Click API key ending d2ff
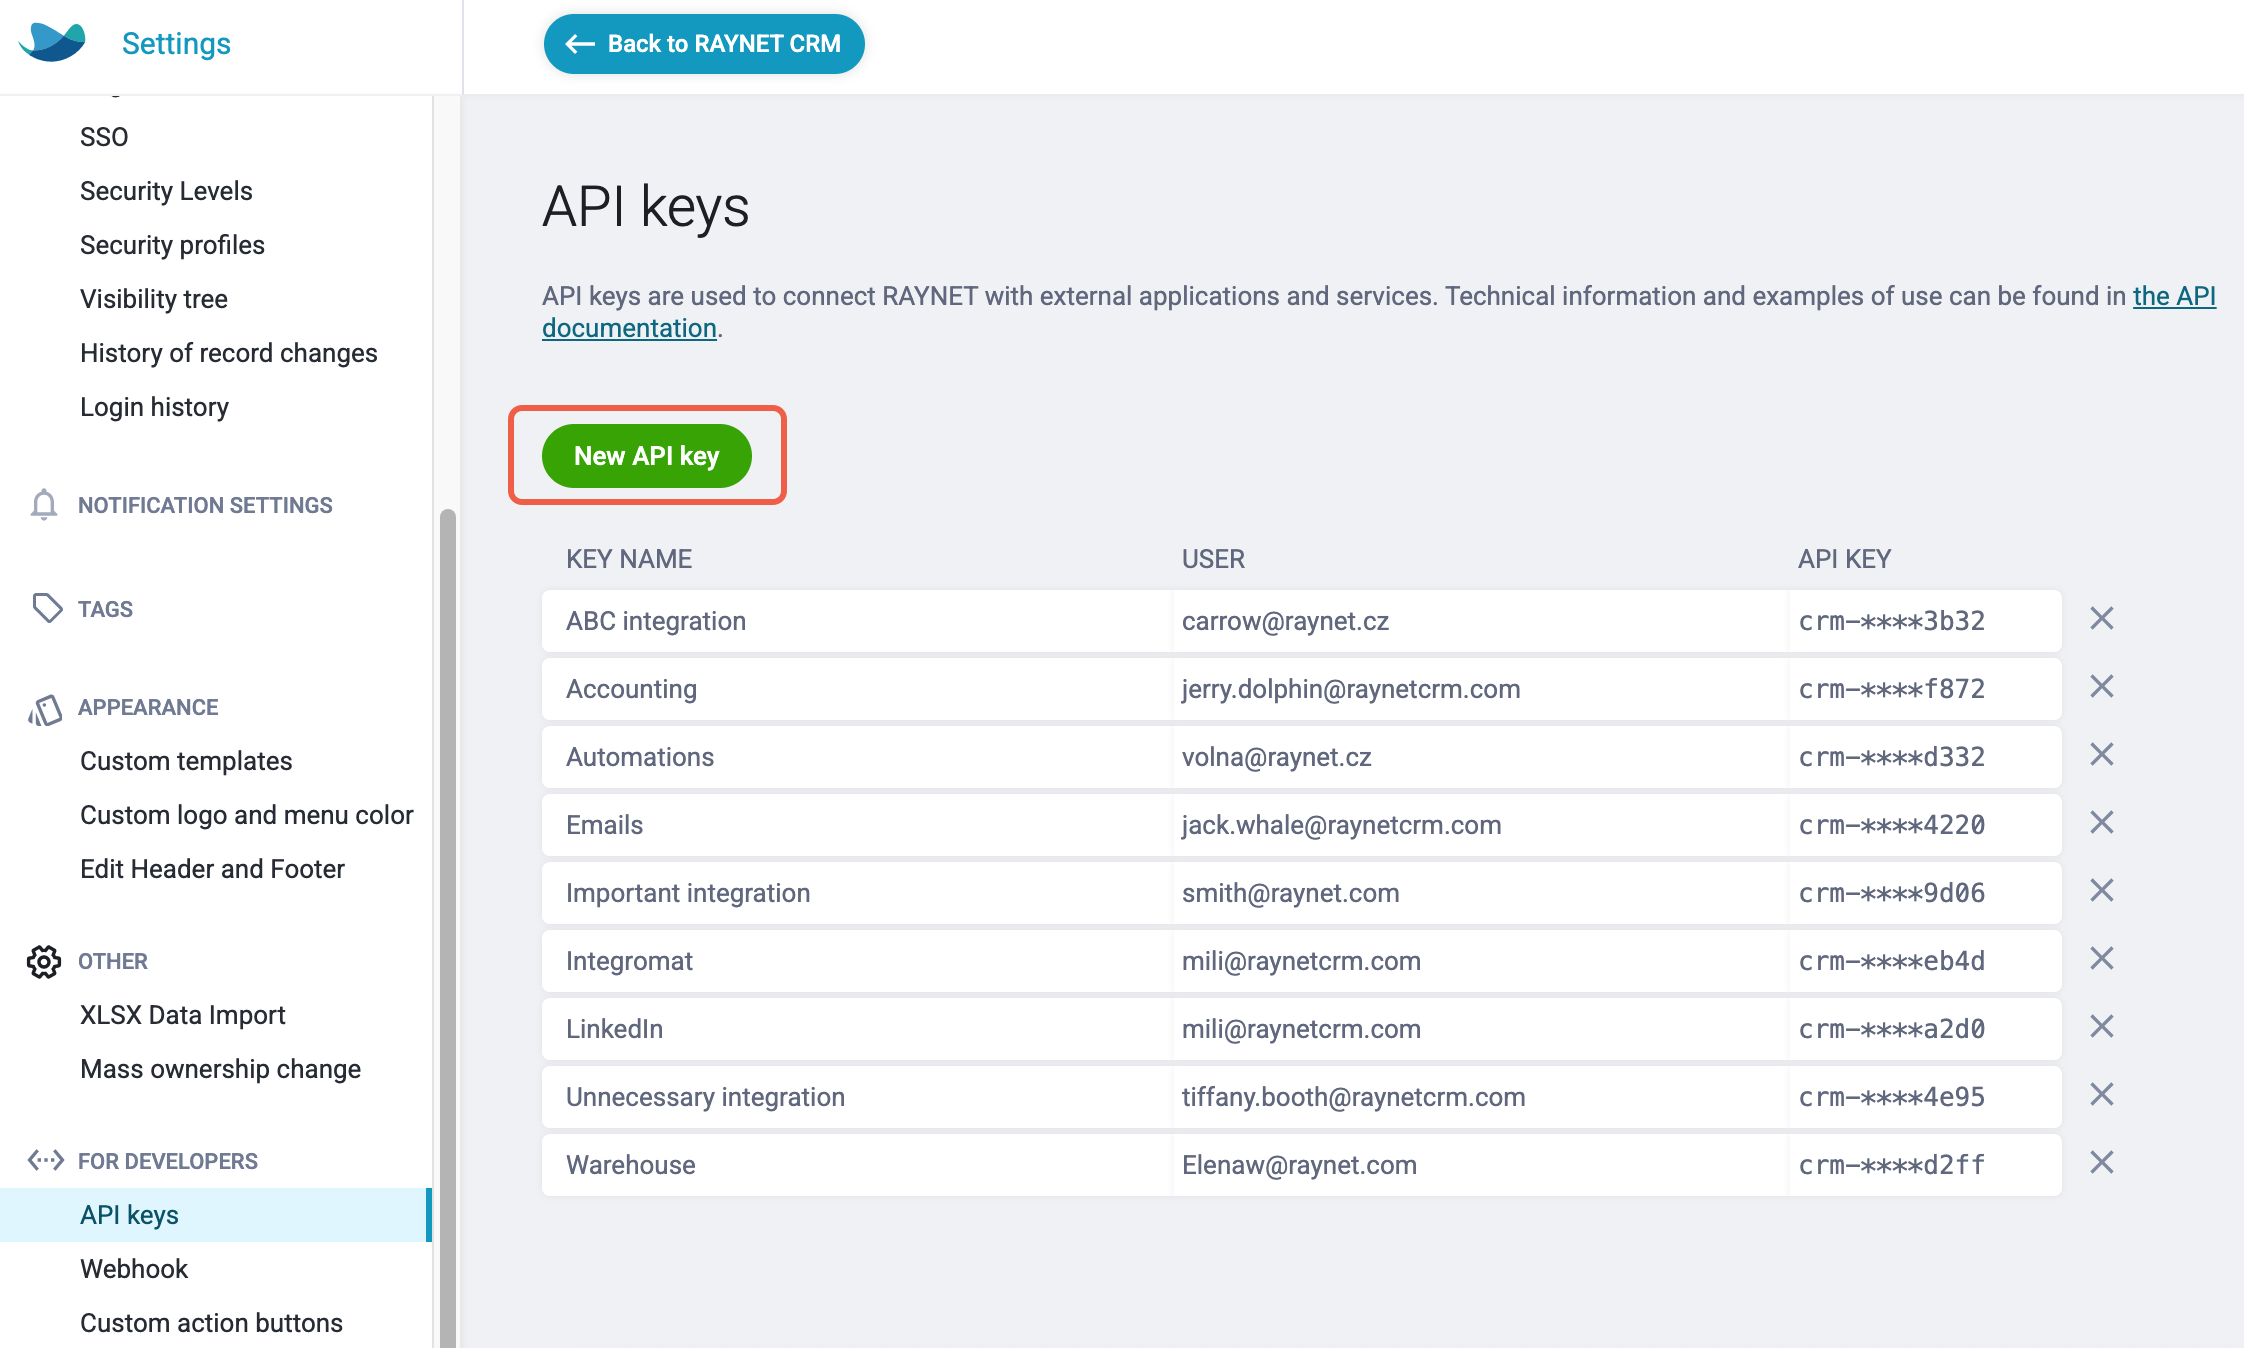 pos(1891,1165)
